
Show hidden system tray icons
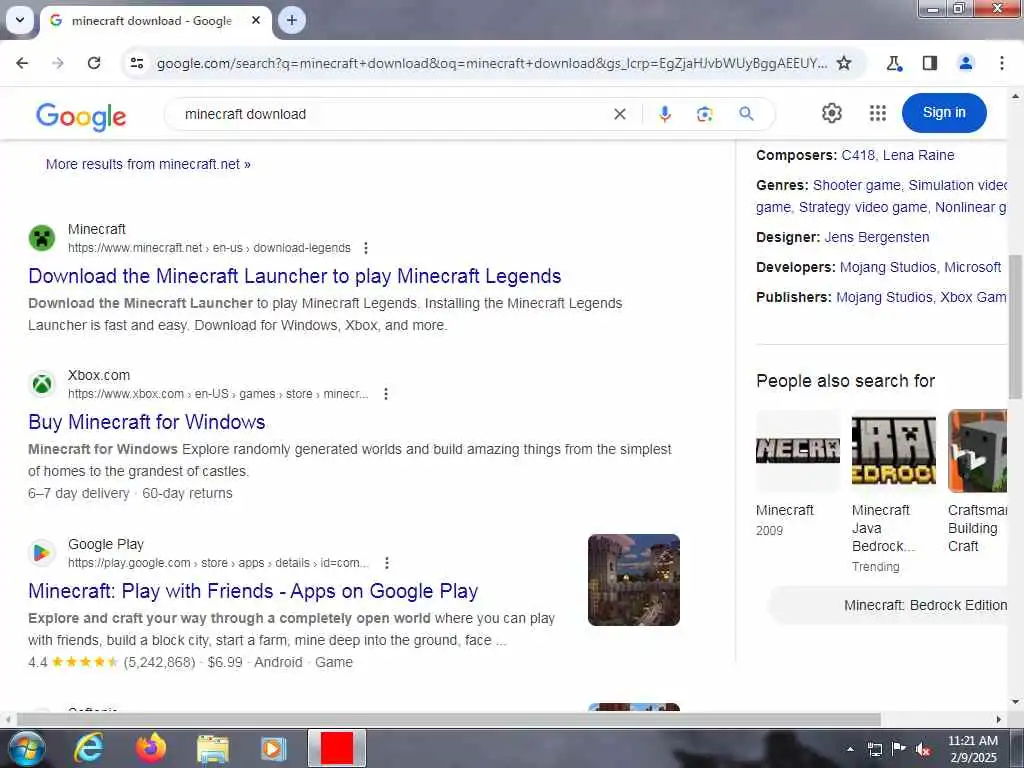[x=850, y=749]
